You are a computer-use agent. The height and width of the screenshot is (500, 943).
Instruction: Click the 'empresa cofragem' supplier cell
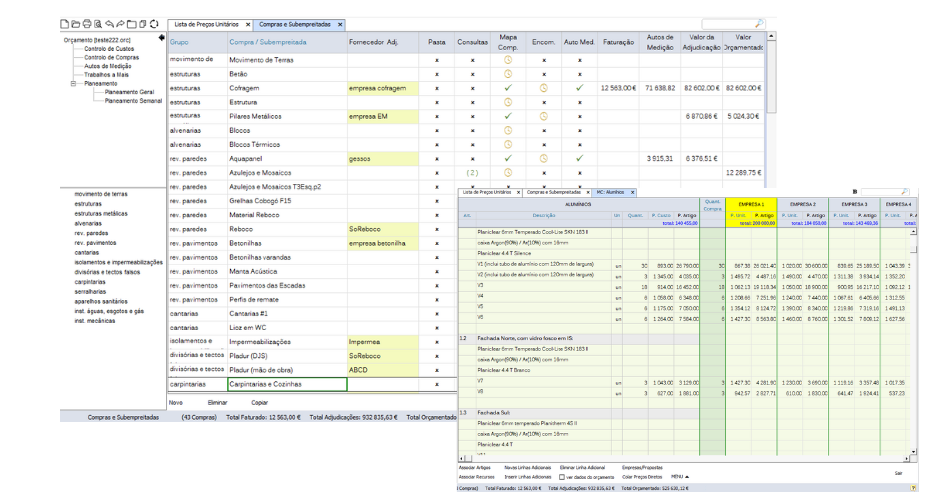pyautogui.click(x=382, y=88)
